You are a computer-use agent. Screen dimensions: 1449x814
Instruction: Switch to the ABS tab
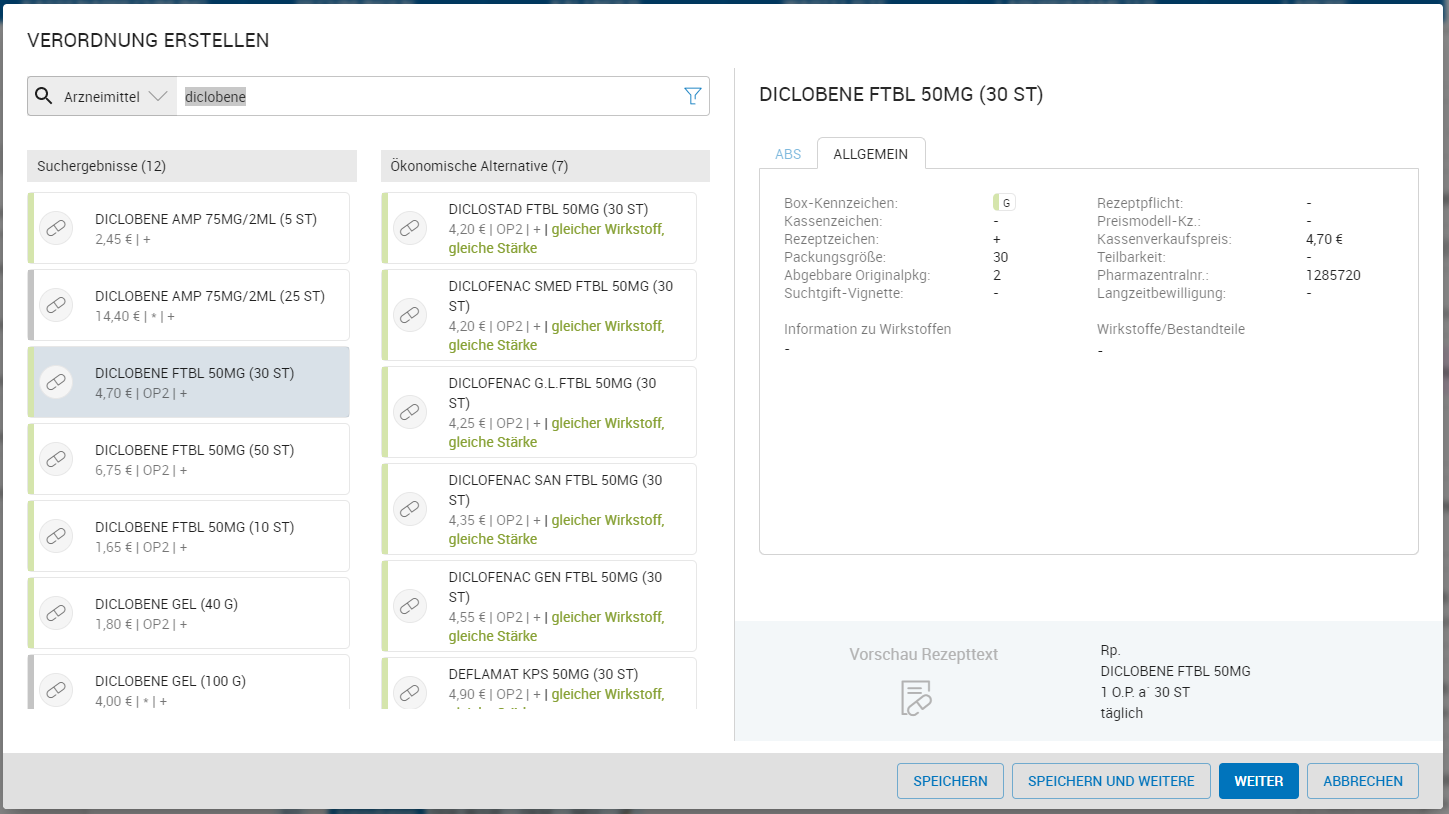point(788,154)
